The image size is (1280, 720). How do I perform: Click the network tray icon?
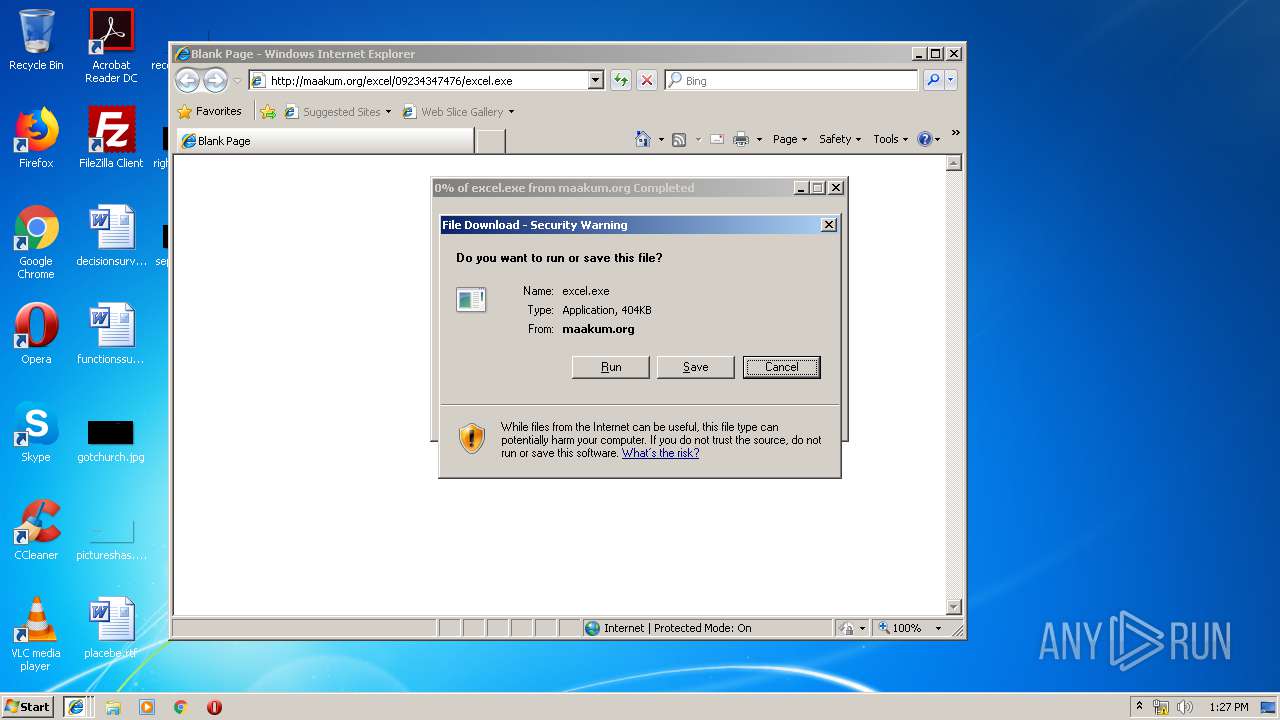[1161, 707]
